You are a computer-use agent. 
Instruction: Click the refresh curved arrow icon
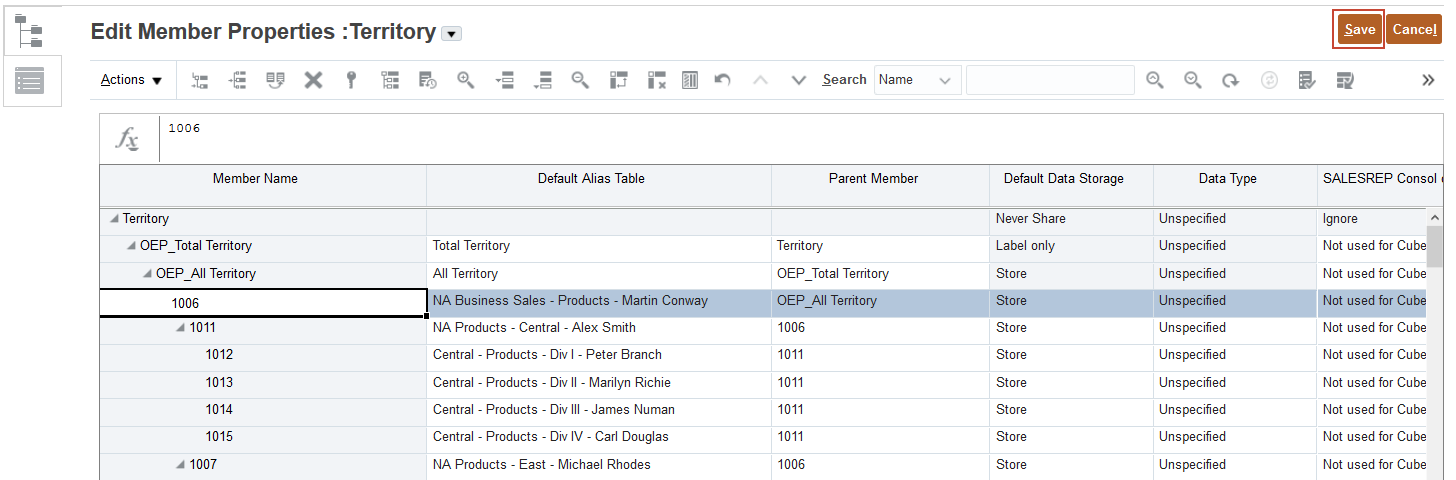[1231, 80]
